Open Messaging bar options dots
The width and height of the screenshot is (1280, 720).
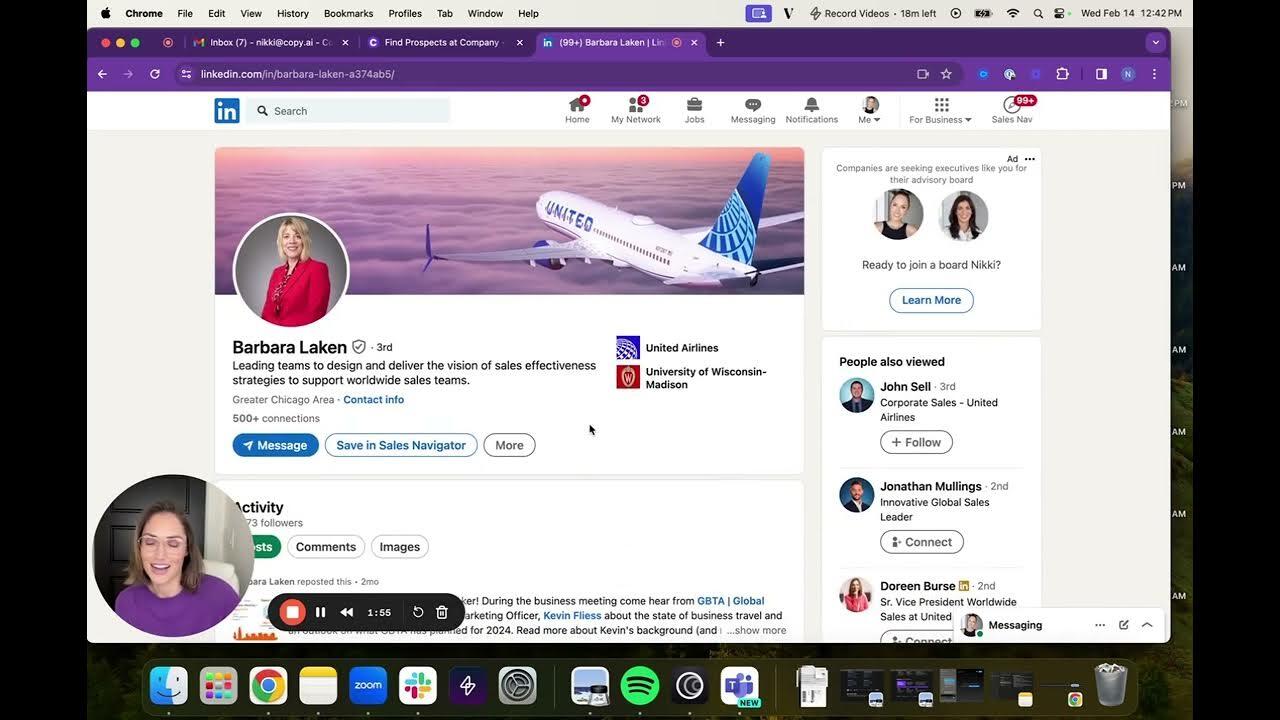1100,625
